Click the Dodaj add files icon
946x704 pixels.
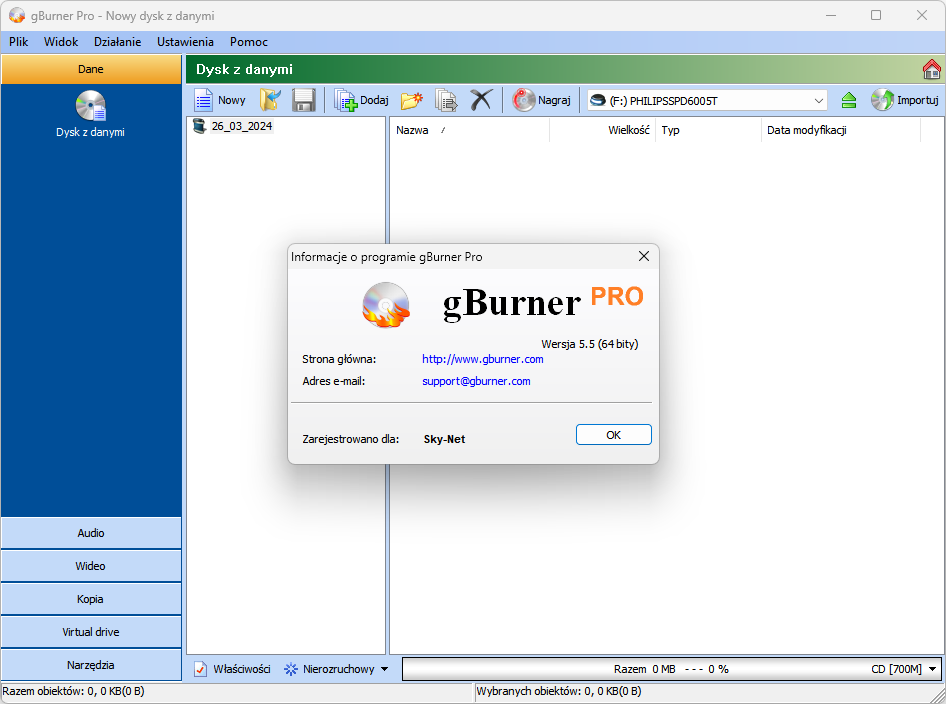pyautogui.click(x=346, y=100)
